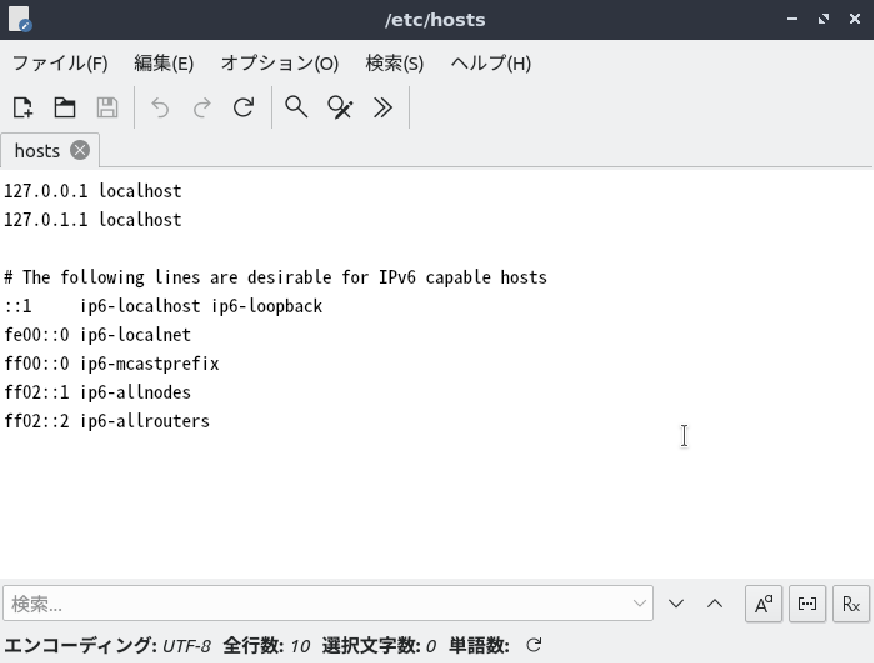Toggle regular expression search option
The image size is (874, 663).
pyautogui.click(x=851, y=603)
